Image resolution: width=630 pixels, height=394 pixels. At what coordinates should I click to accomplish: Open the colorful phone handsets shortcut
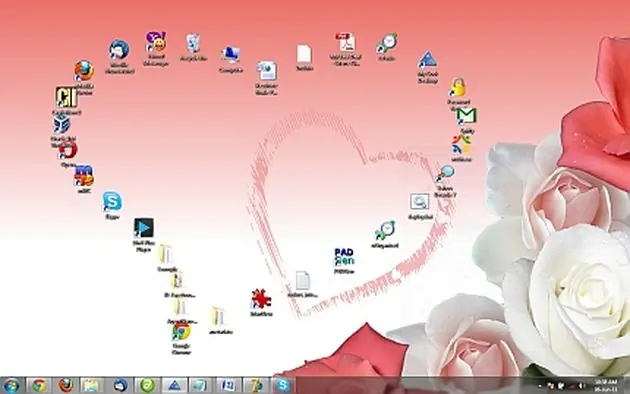461,144
